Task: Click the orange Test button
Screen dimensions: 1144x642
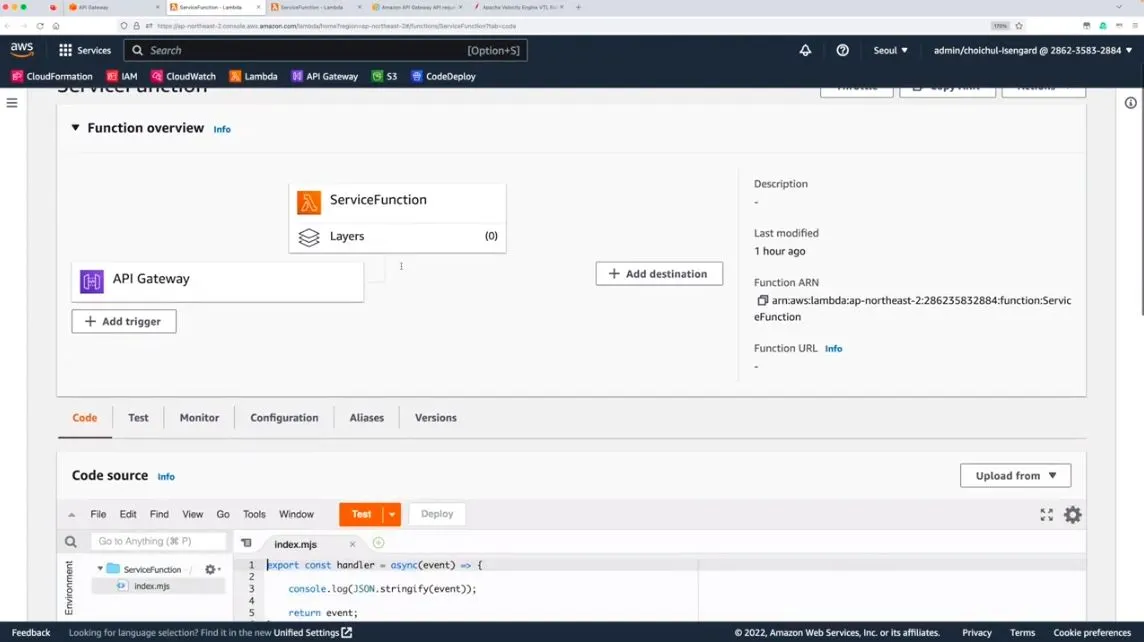Action: click(x=361, y=514)
